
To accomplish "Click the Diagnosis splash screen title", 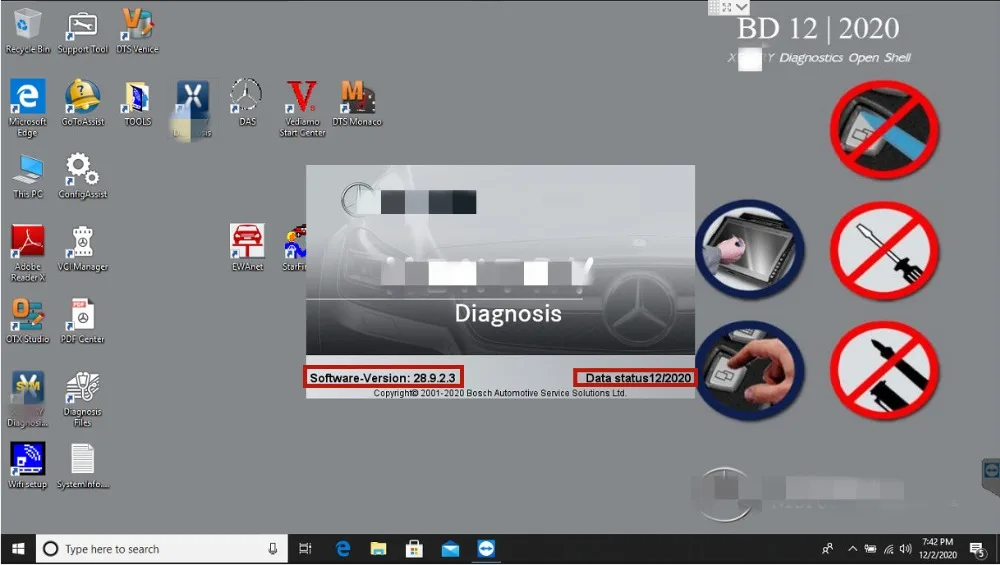I will tap(508, 314).
